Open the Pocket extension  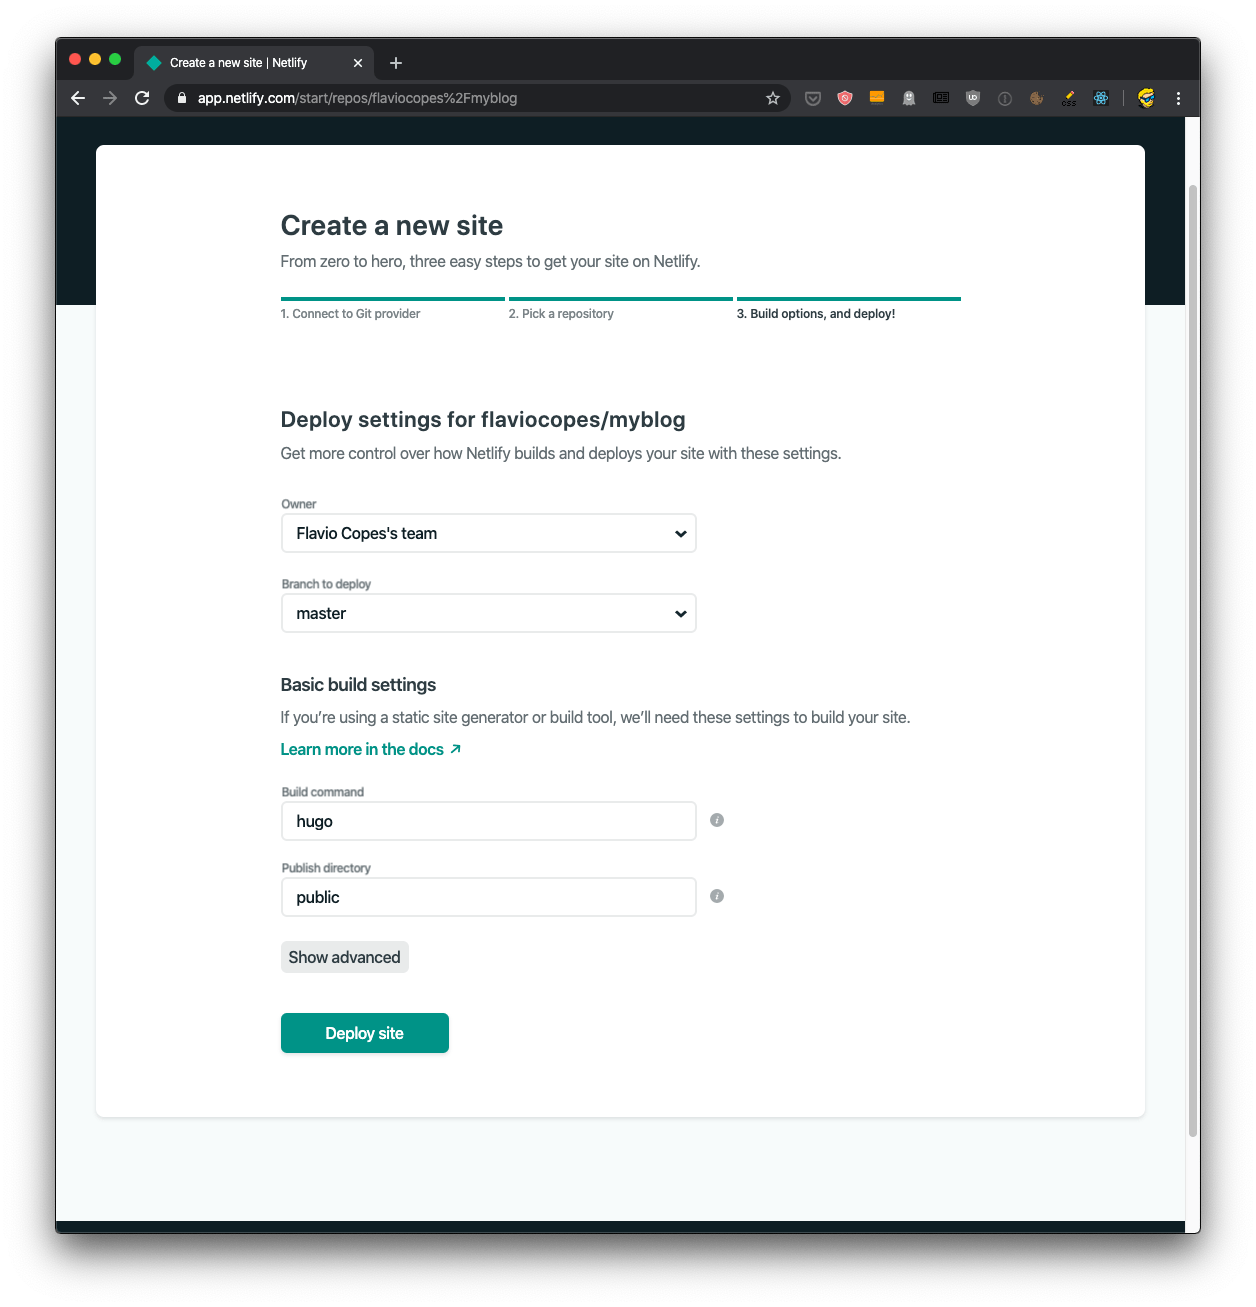tap(813, 98)
